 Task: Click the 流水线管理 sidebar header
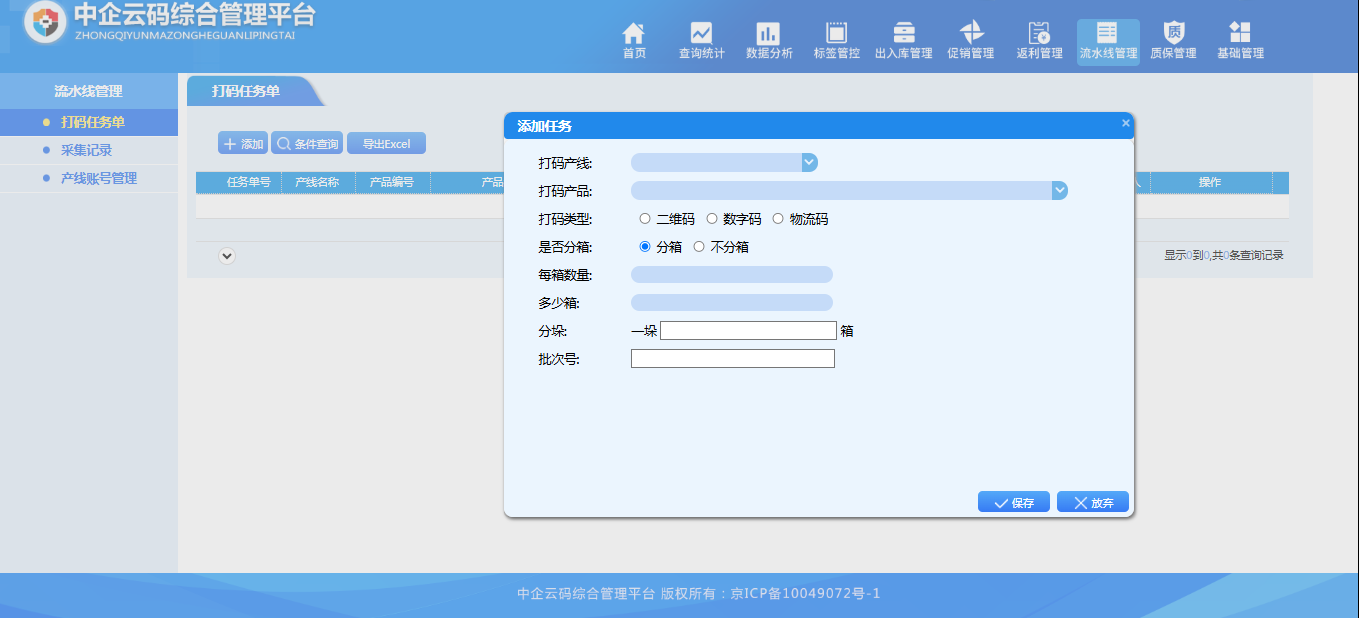88,91
